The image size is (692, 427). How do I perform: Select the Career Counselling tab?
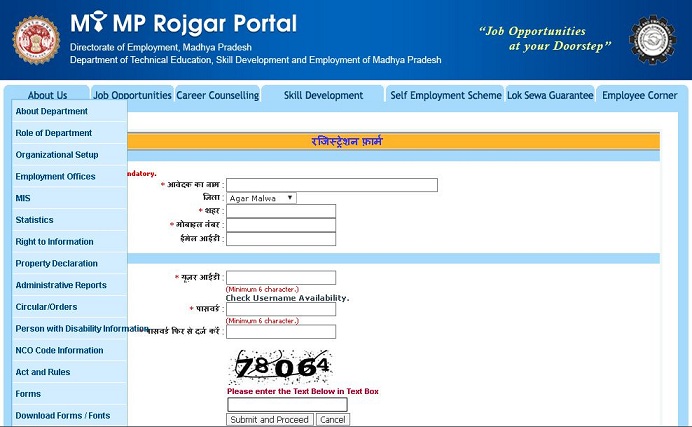[x=217, y=96]
